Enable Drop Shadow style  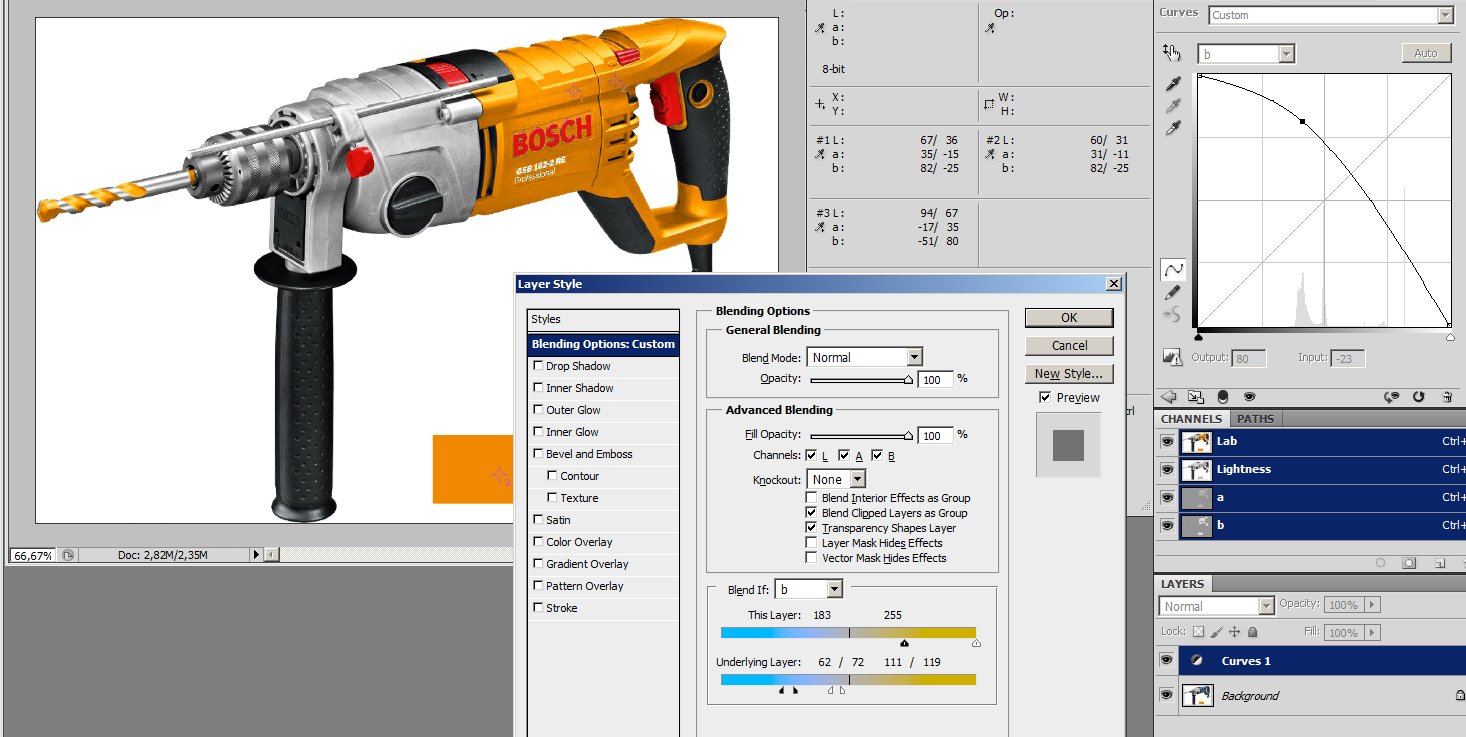point(539,366)
